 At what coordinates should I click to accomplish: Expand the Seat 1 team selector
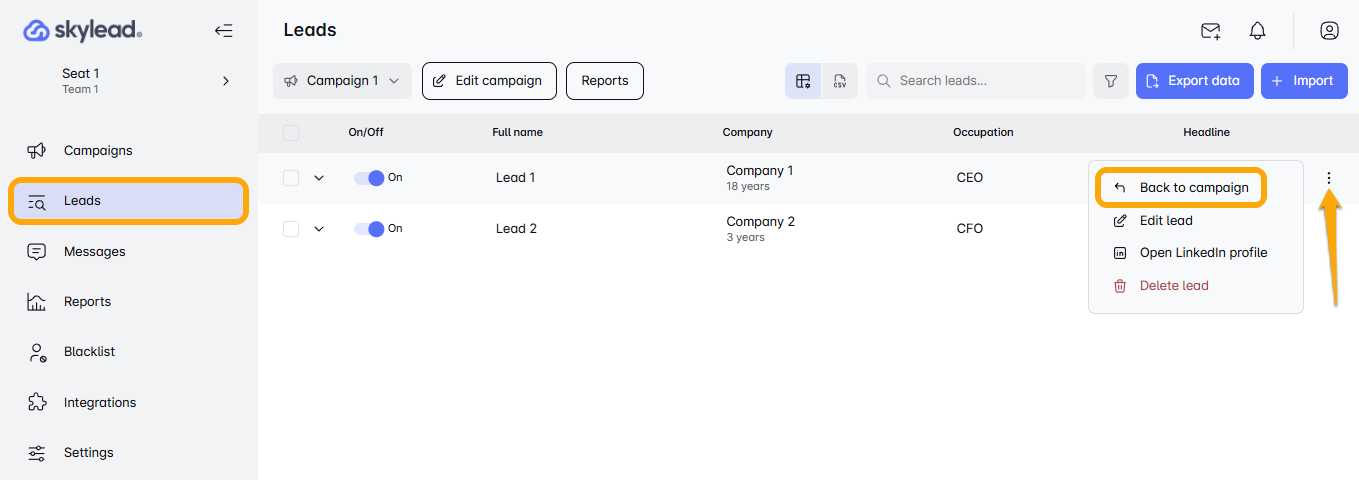(x=226, y=81)
